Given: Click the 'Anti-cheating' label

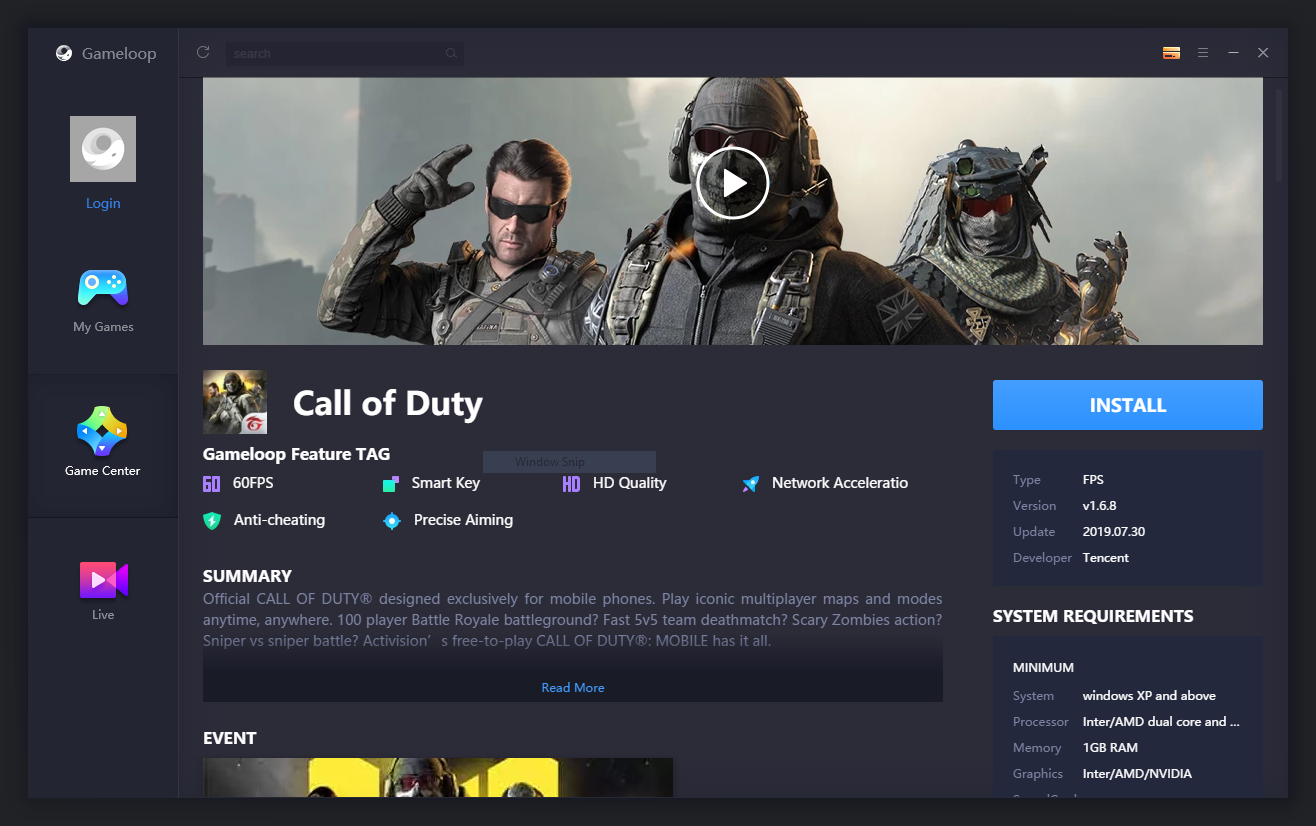Looking at the screenshot, I should [279, 520].
